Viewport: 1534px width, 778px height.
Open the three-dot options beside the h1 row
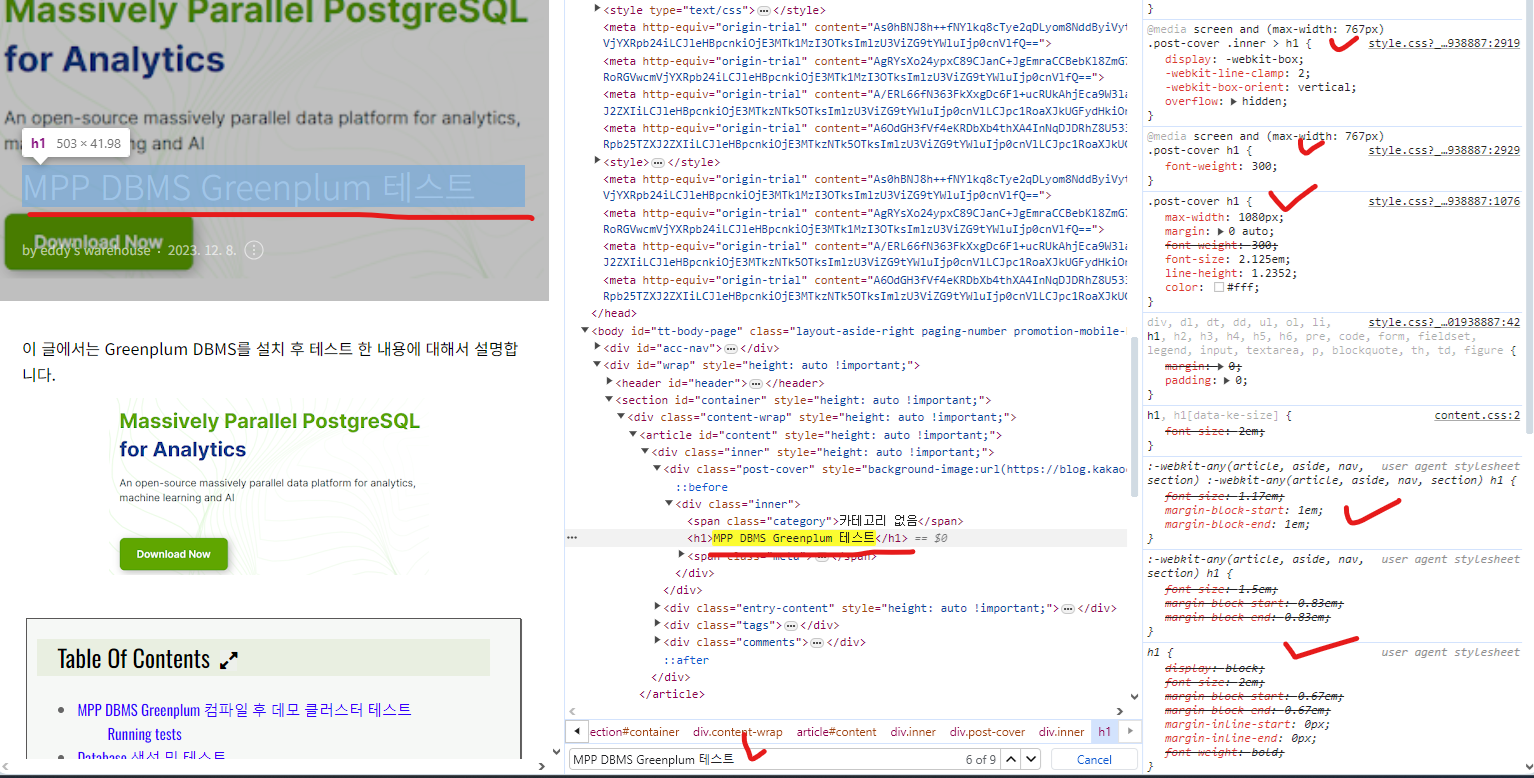(x=572, y=538)
